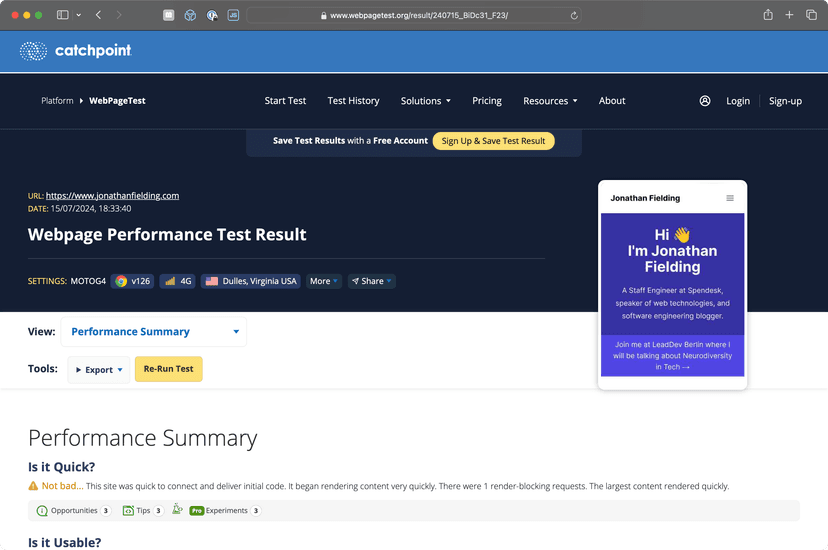Image resolution: width=828 pixels, height=550 pixels.
Task: Click the Login link
Action: (738, 101)
